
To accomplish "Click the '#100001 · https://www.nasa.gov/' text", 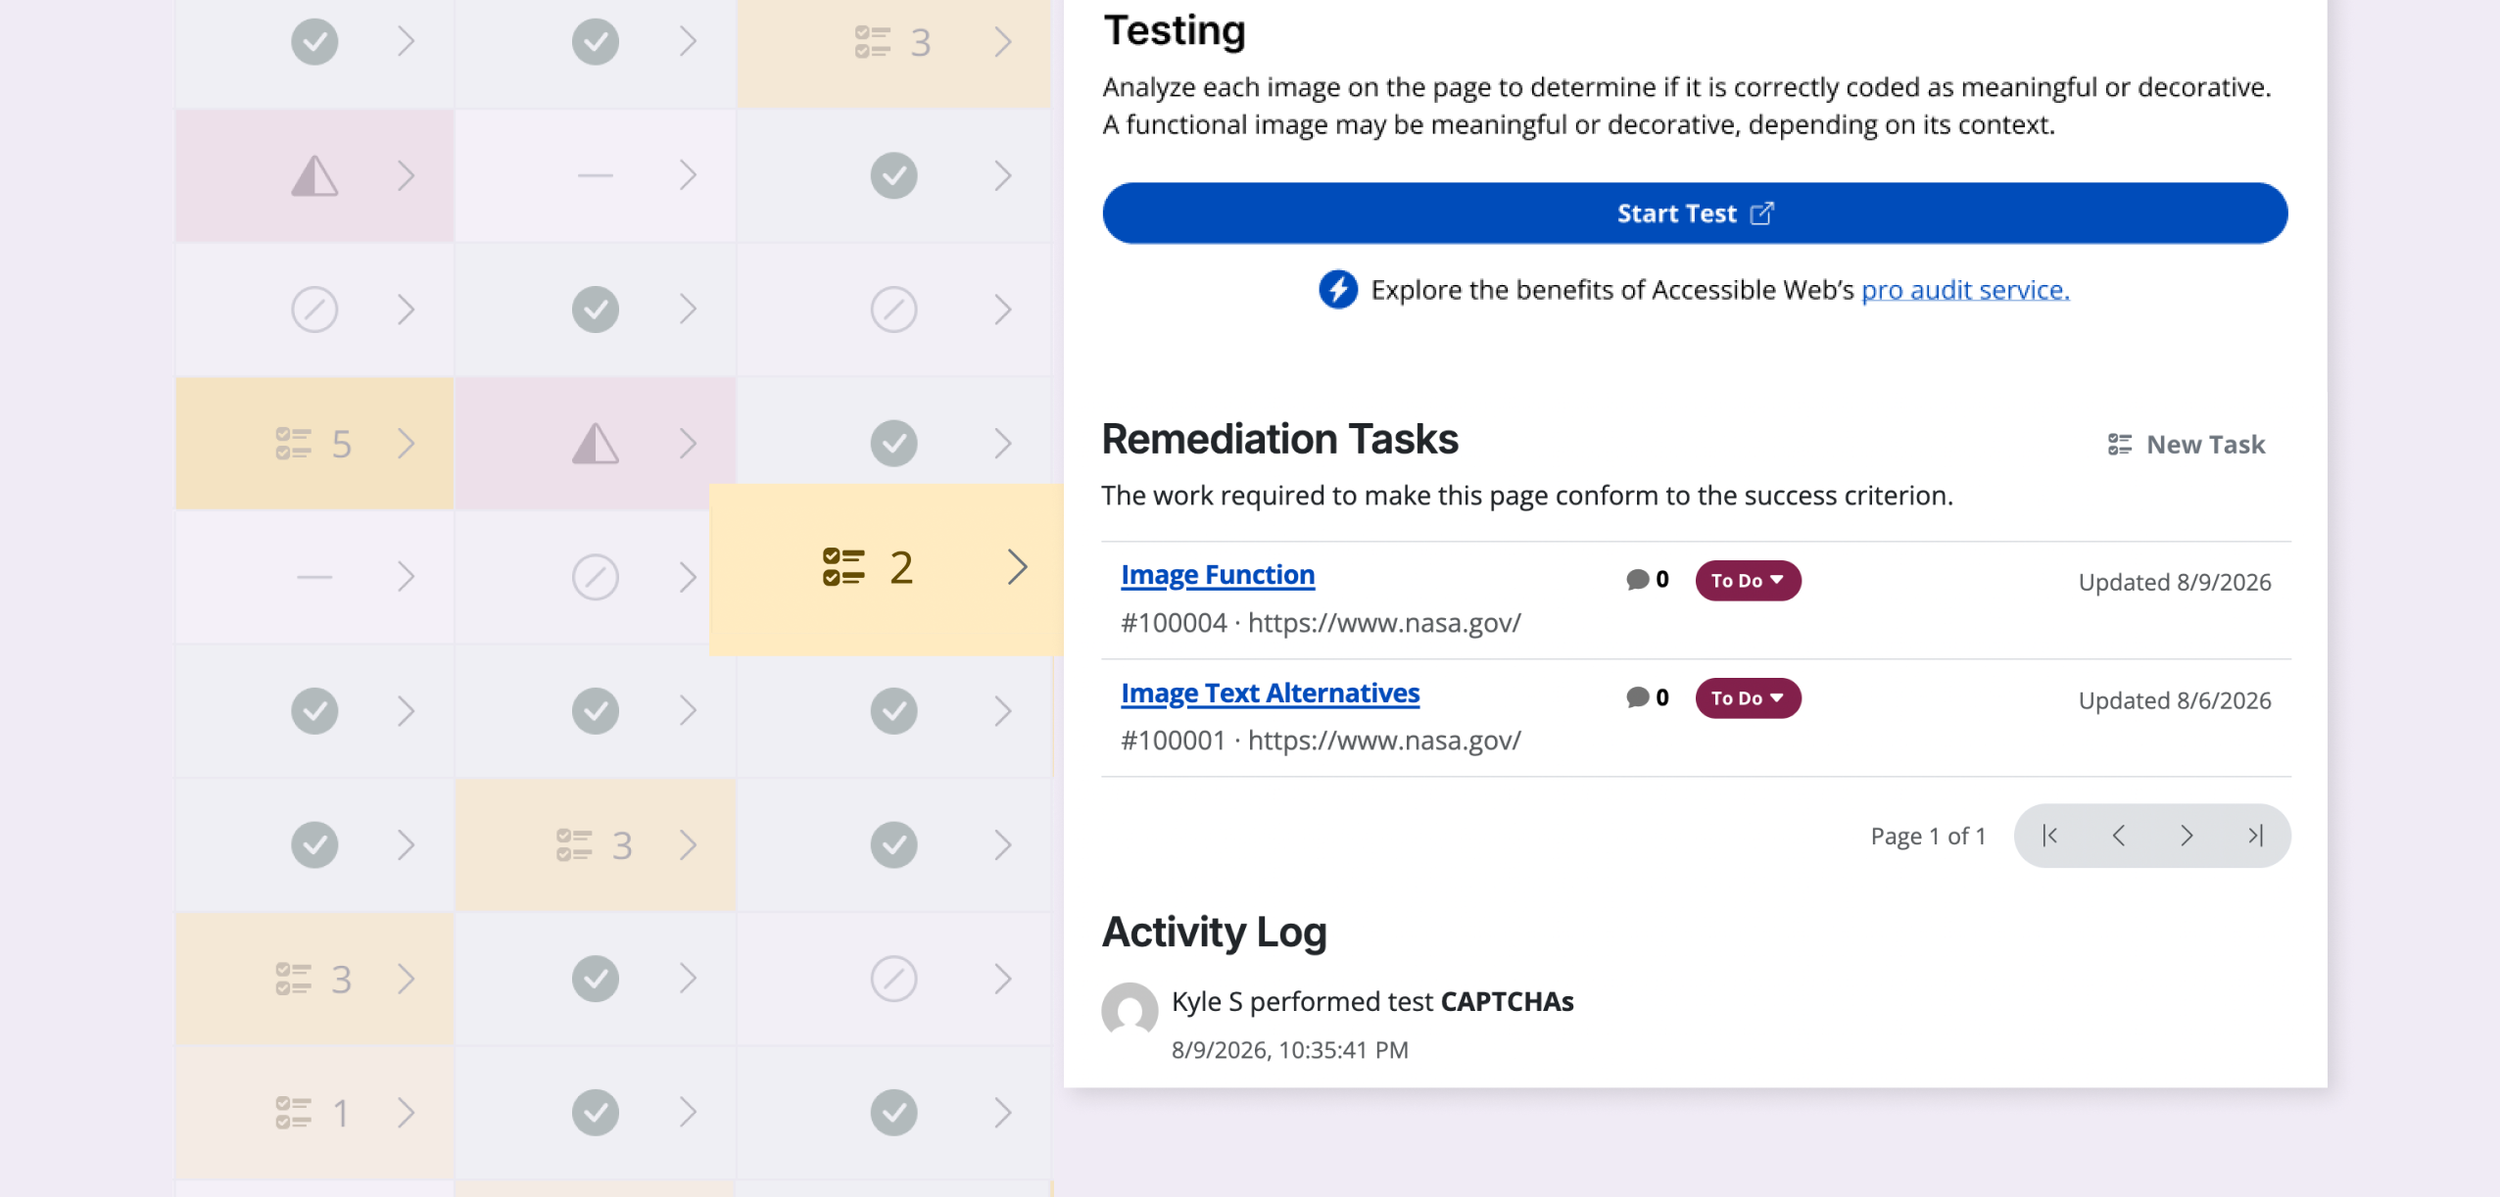I will click(x=1320, y=740).
